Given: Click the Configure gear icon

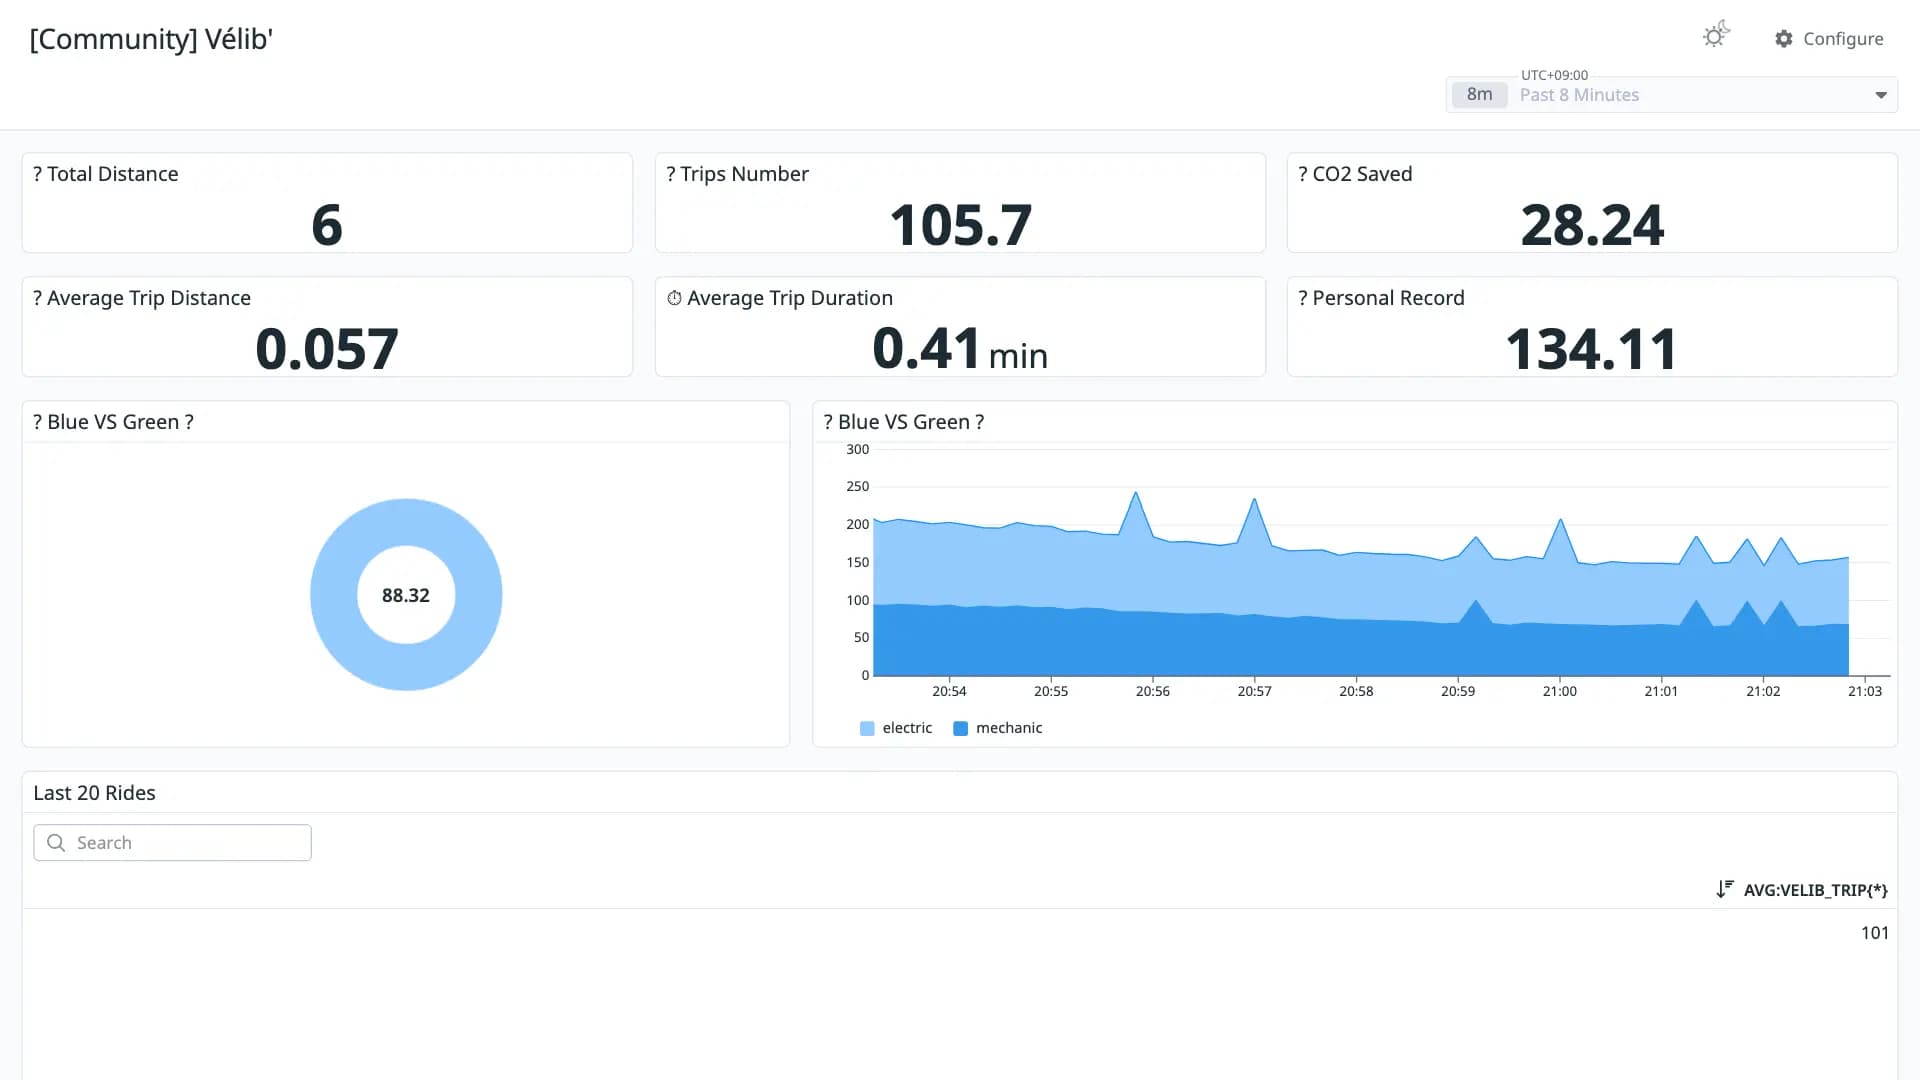Looking at the screenshot, I should coord(1784,39).
